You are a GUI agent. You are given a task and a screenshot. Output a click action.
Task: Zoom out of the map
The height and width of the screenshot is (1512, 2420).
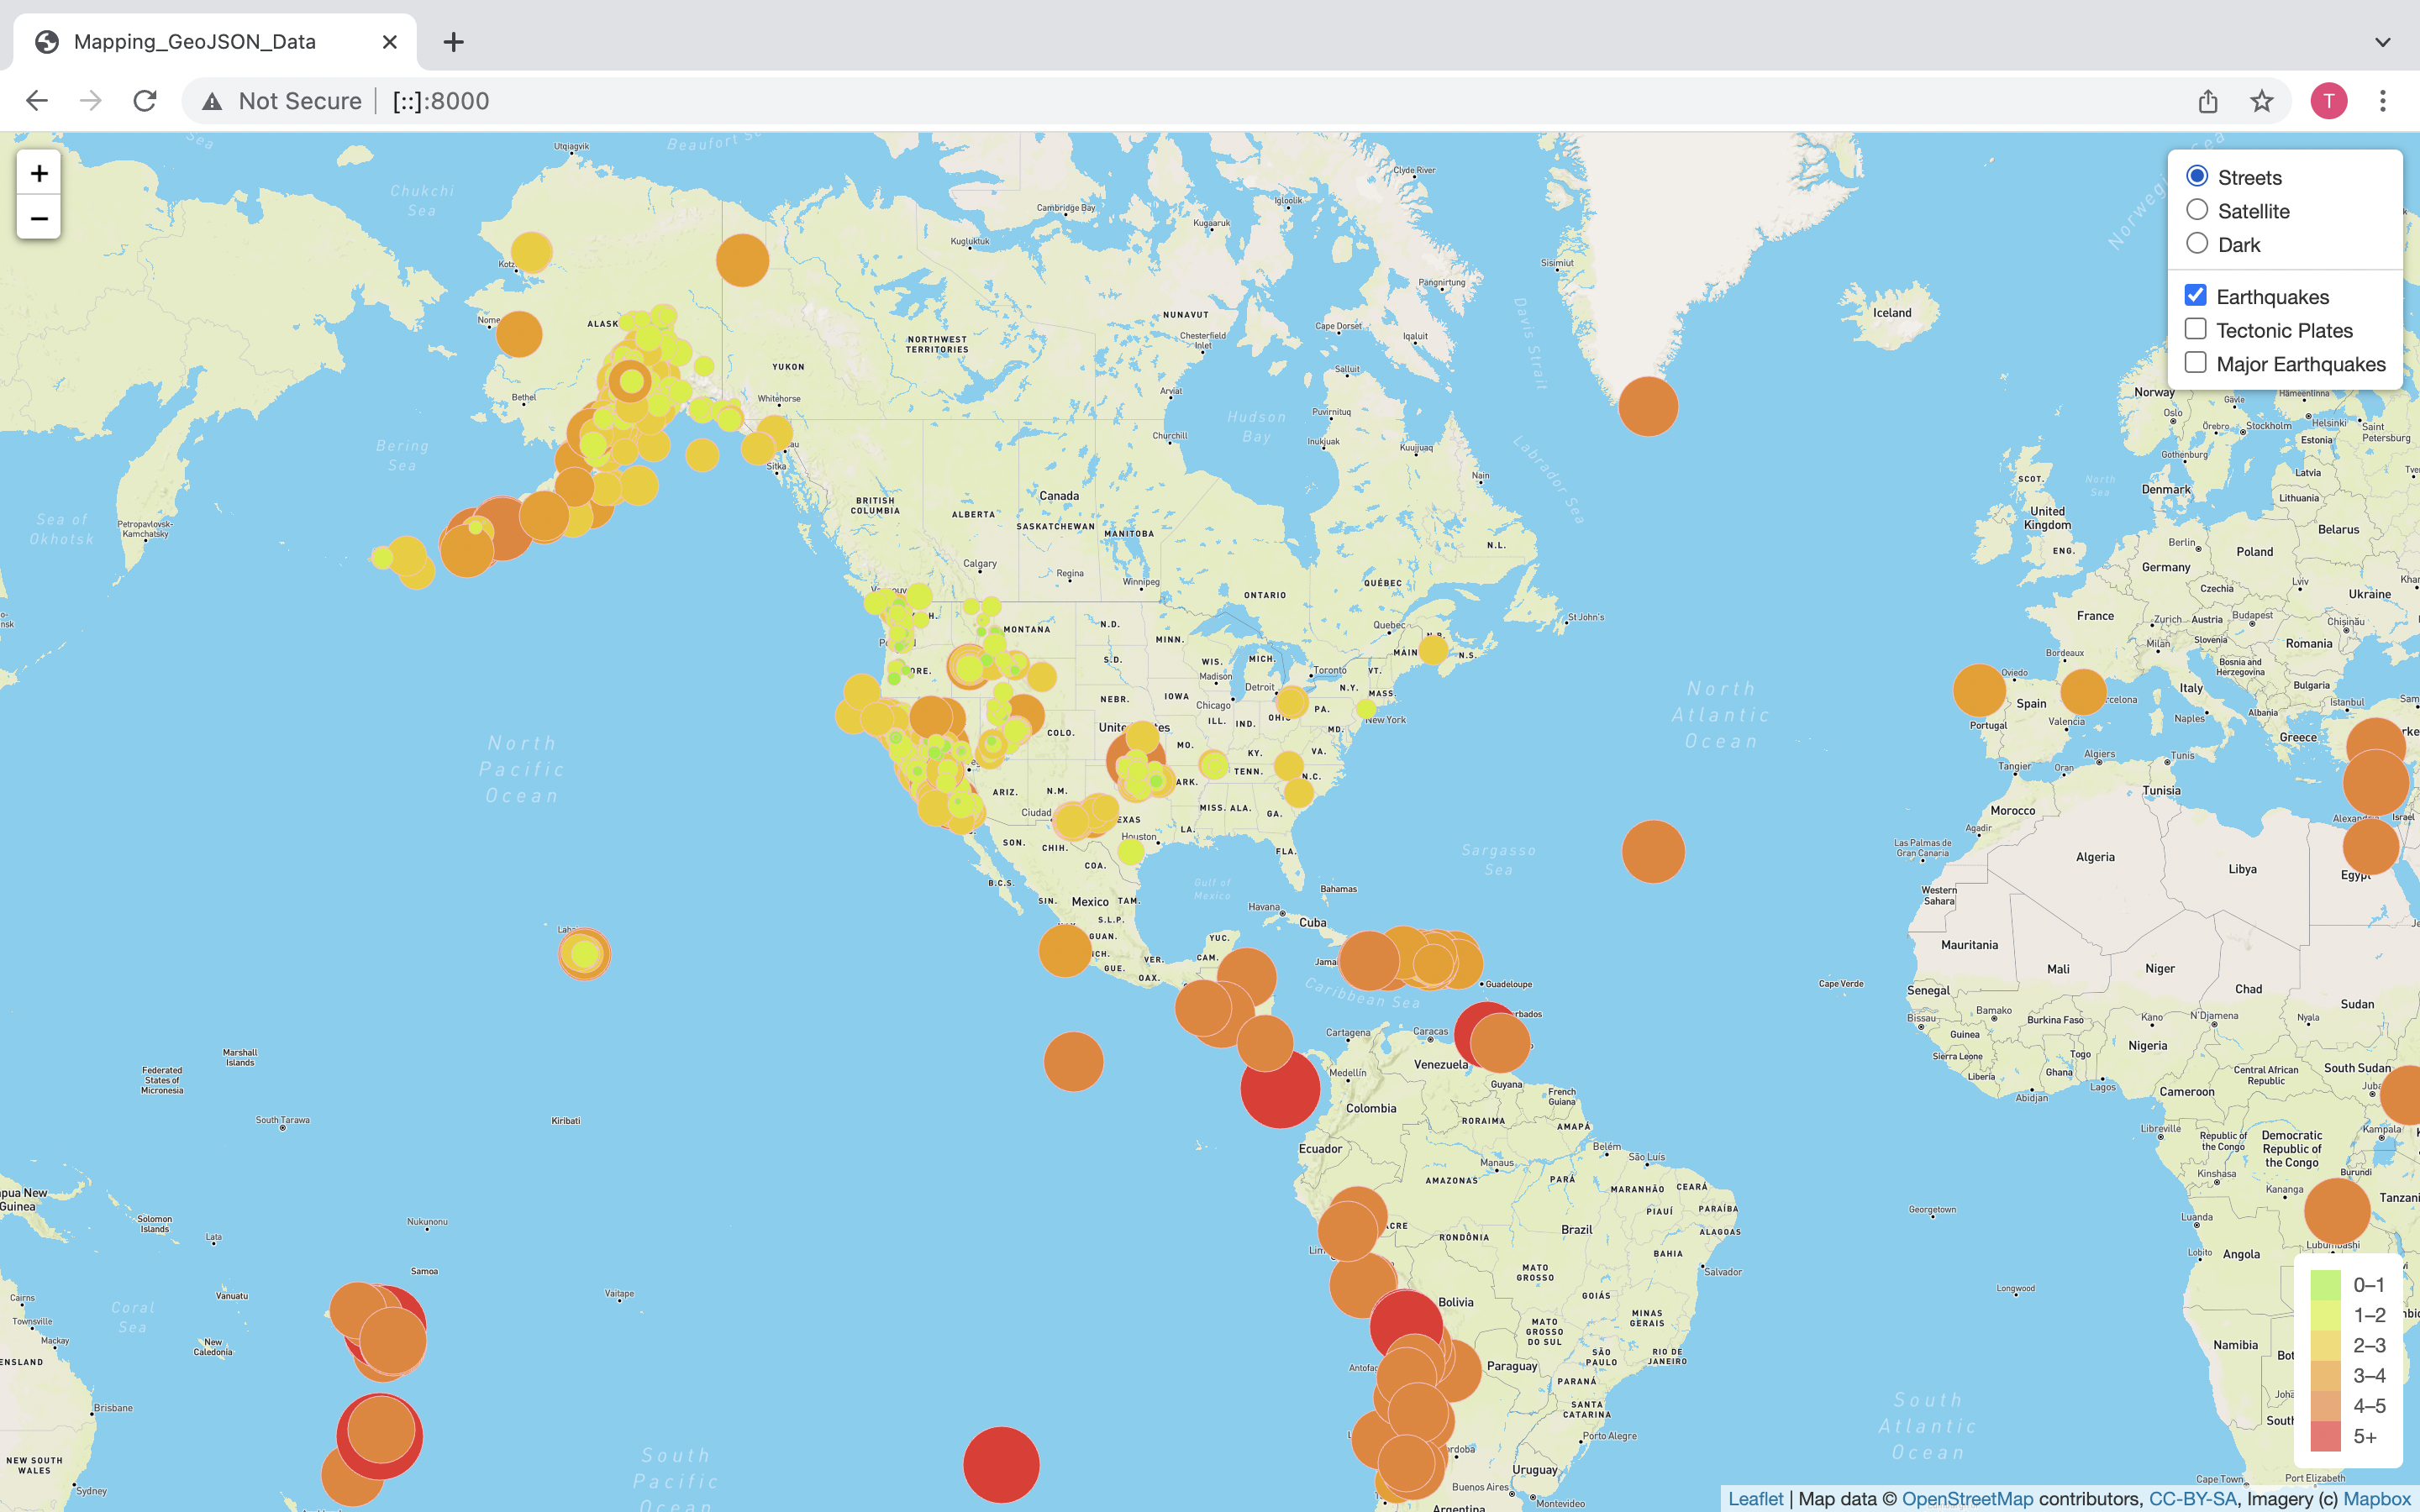click(39, 218)
